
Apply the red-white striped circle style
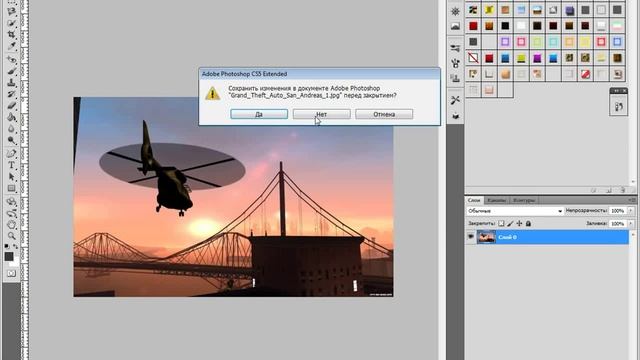[x=585, y=74]
